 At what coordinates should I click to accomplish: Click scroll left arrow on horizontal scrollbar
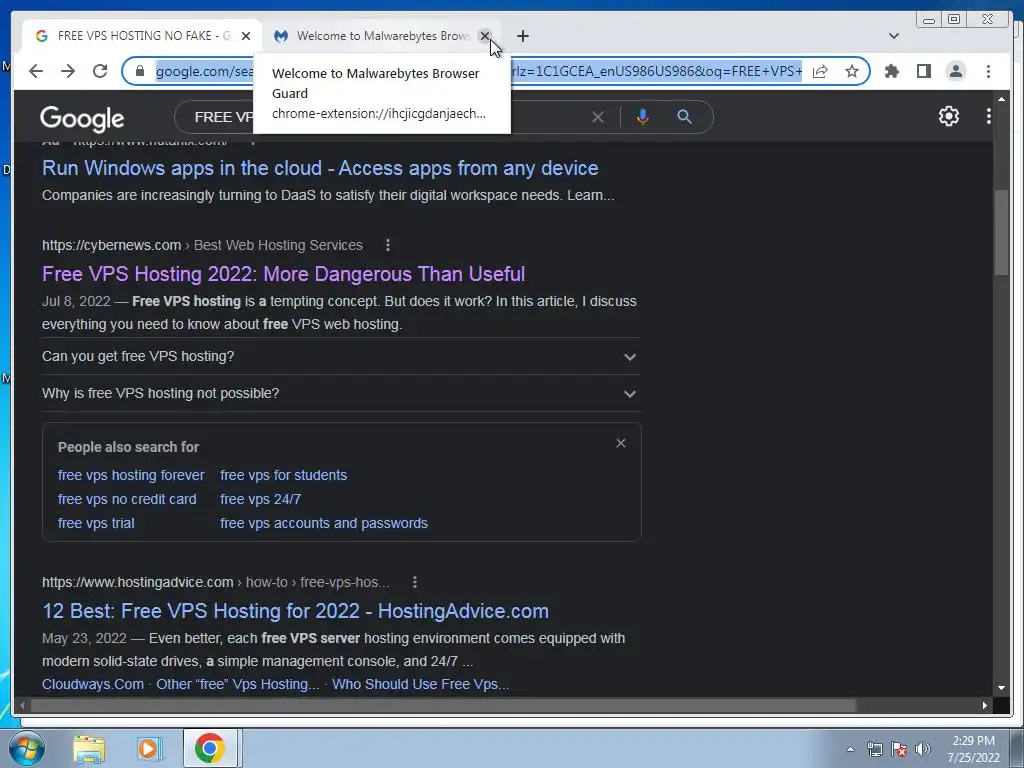coord(22,705)
